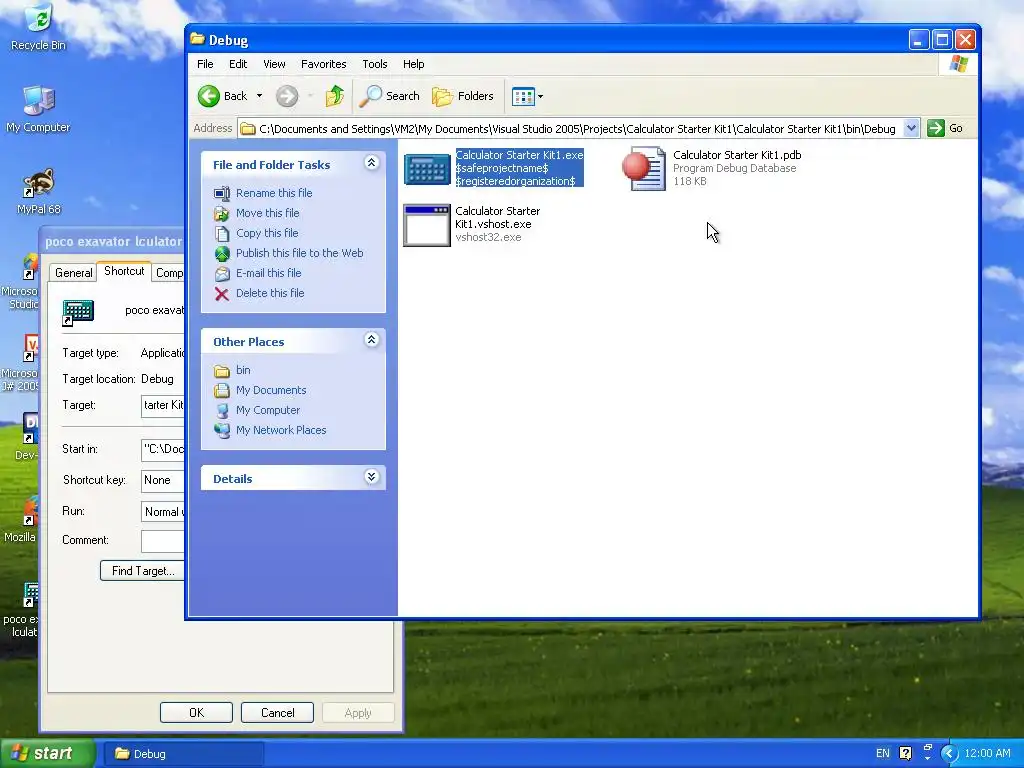
Task: Open the Back history dropdown arrow
Action: 259,96
